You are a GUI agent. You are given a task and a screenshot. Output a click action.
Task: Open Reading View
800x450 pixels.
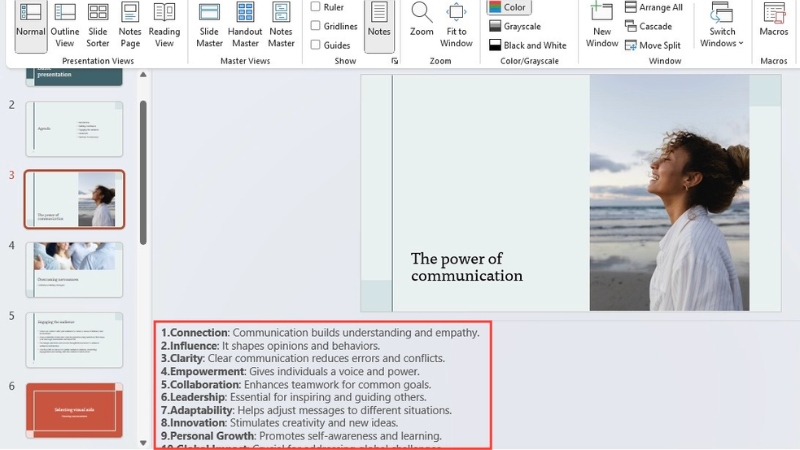point(164,26)
